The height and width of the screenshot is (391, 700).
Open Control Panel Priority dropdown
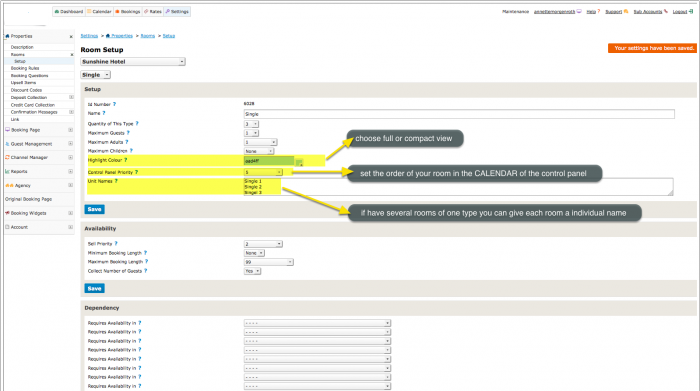[263, 172]
